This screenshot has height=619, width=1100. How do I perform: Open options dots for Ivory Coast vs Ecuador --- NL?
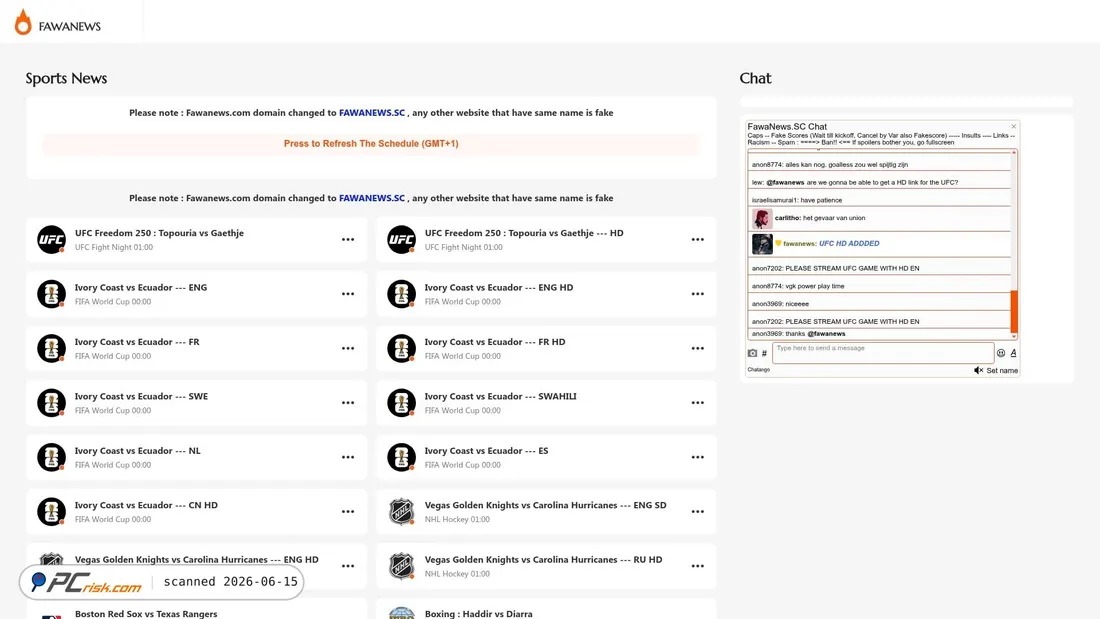pos(348,457)
